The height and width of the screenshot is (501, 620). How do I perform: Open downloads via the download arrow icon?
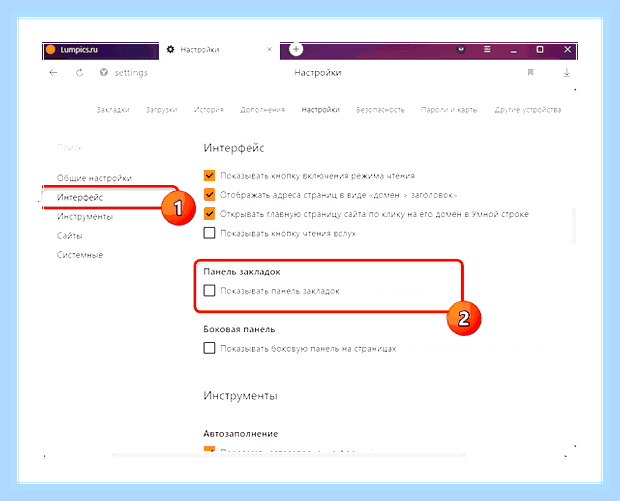(x=567, y=72)
